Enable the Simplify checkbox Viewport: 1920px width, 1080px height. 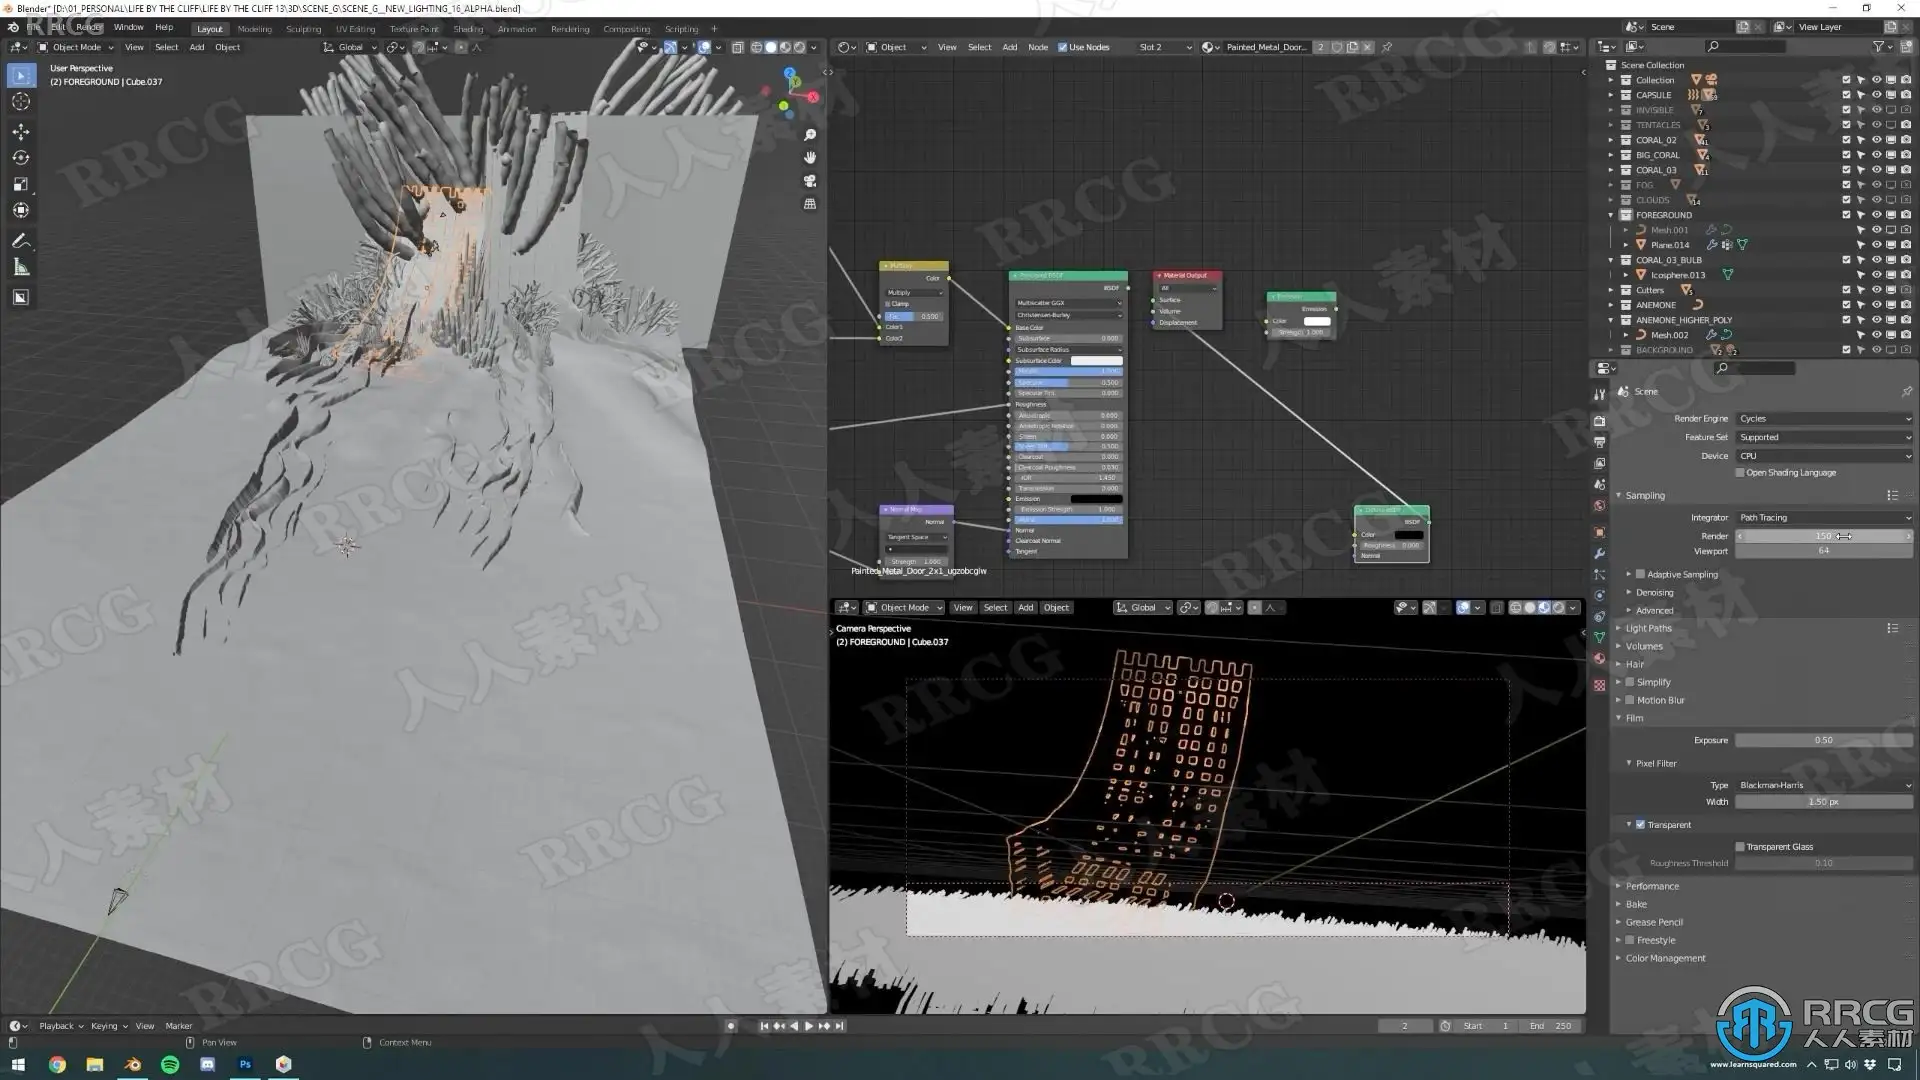(1630, 682)
